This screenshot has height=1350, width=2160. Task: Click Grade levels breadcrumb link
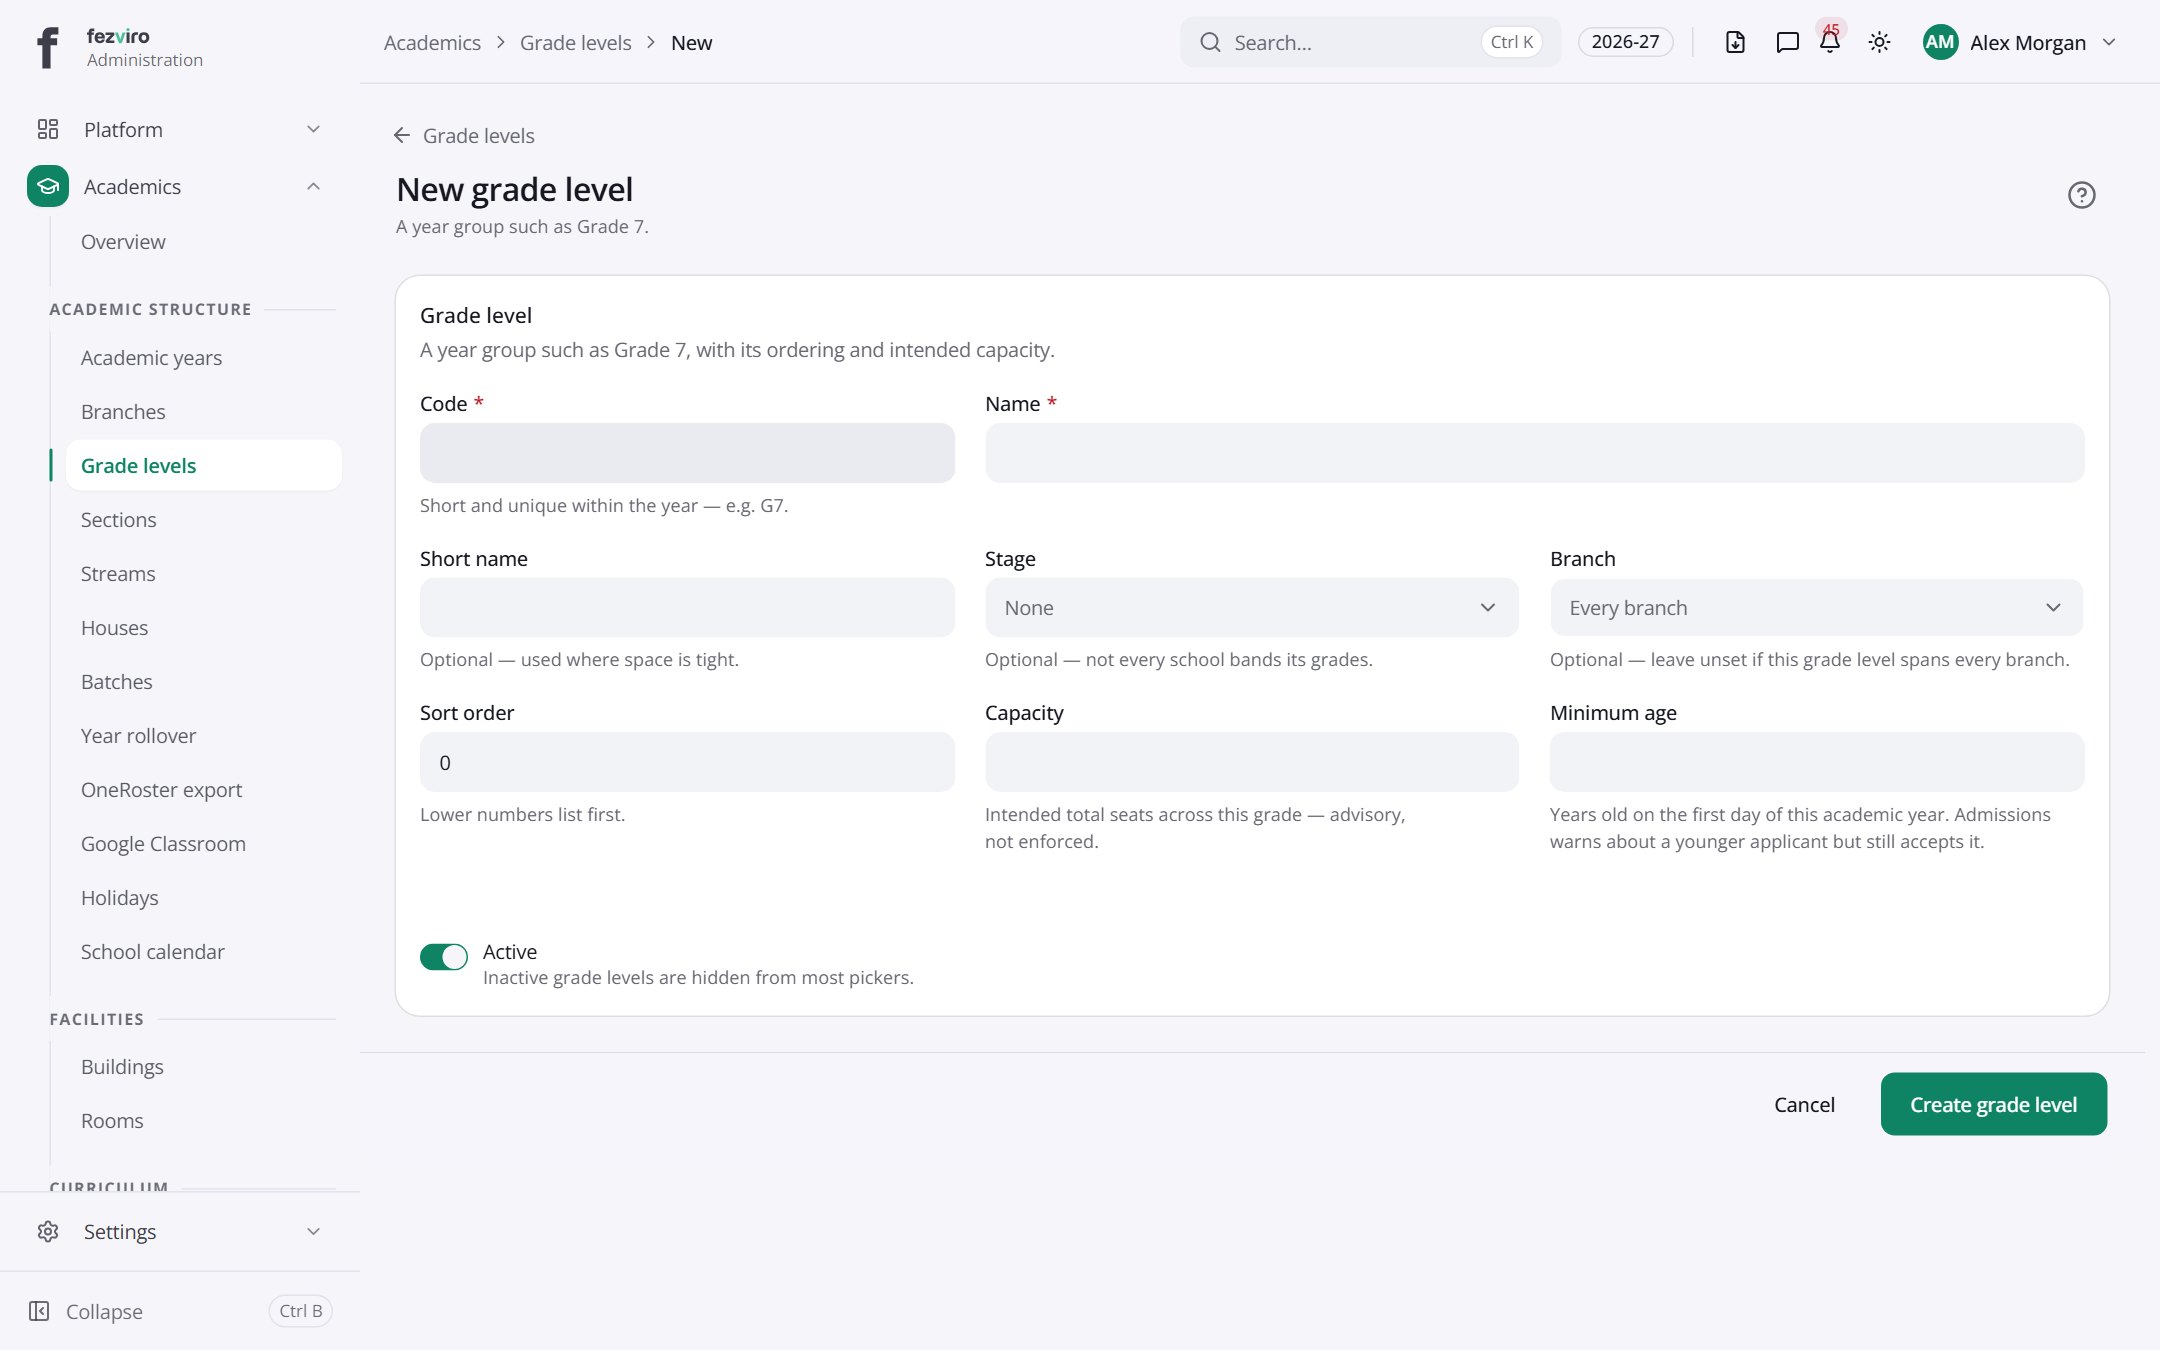coord(575,43)
